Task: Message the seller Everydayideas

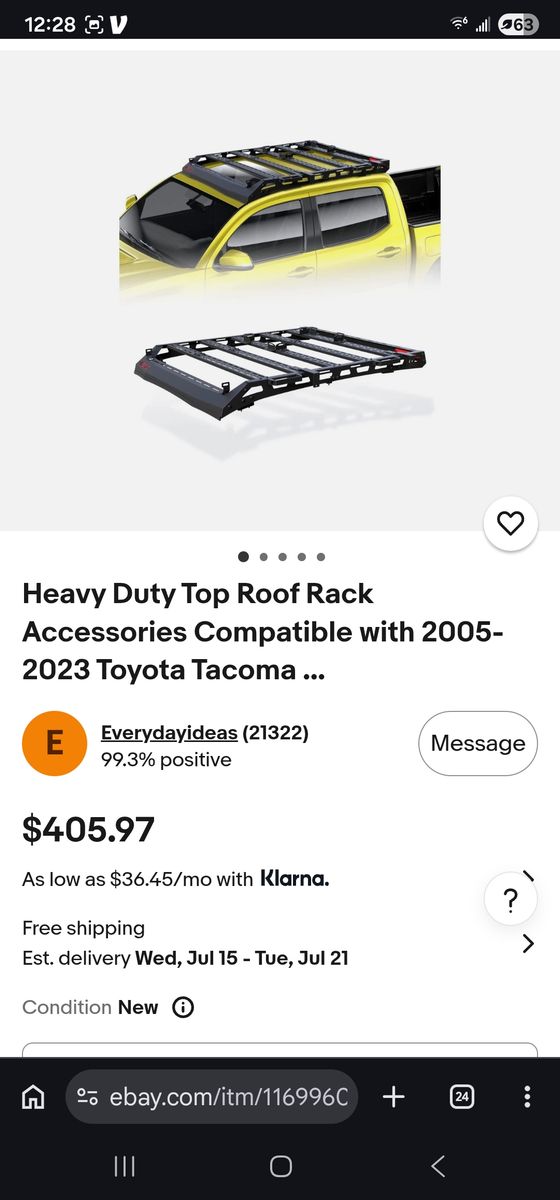Action: click(477, 743)
